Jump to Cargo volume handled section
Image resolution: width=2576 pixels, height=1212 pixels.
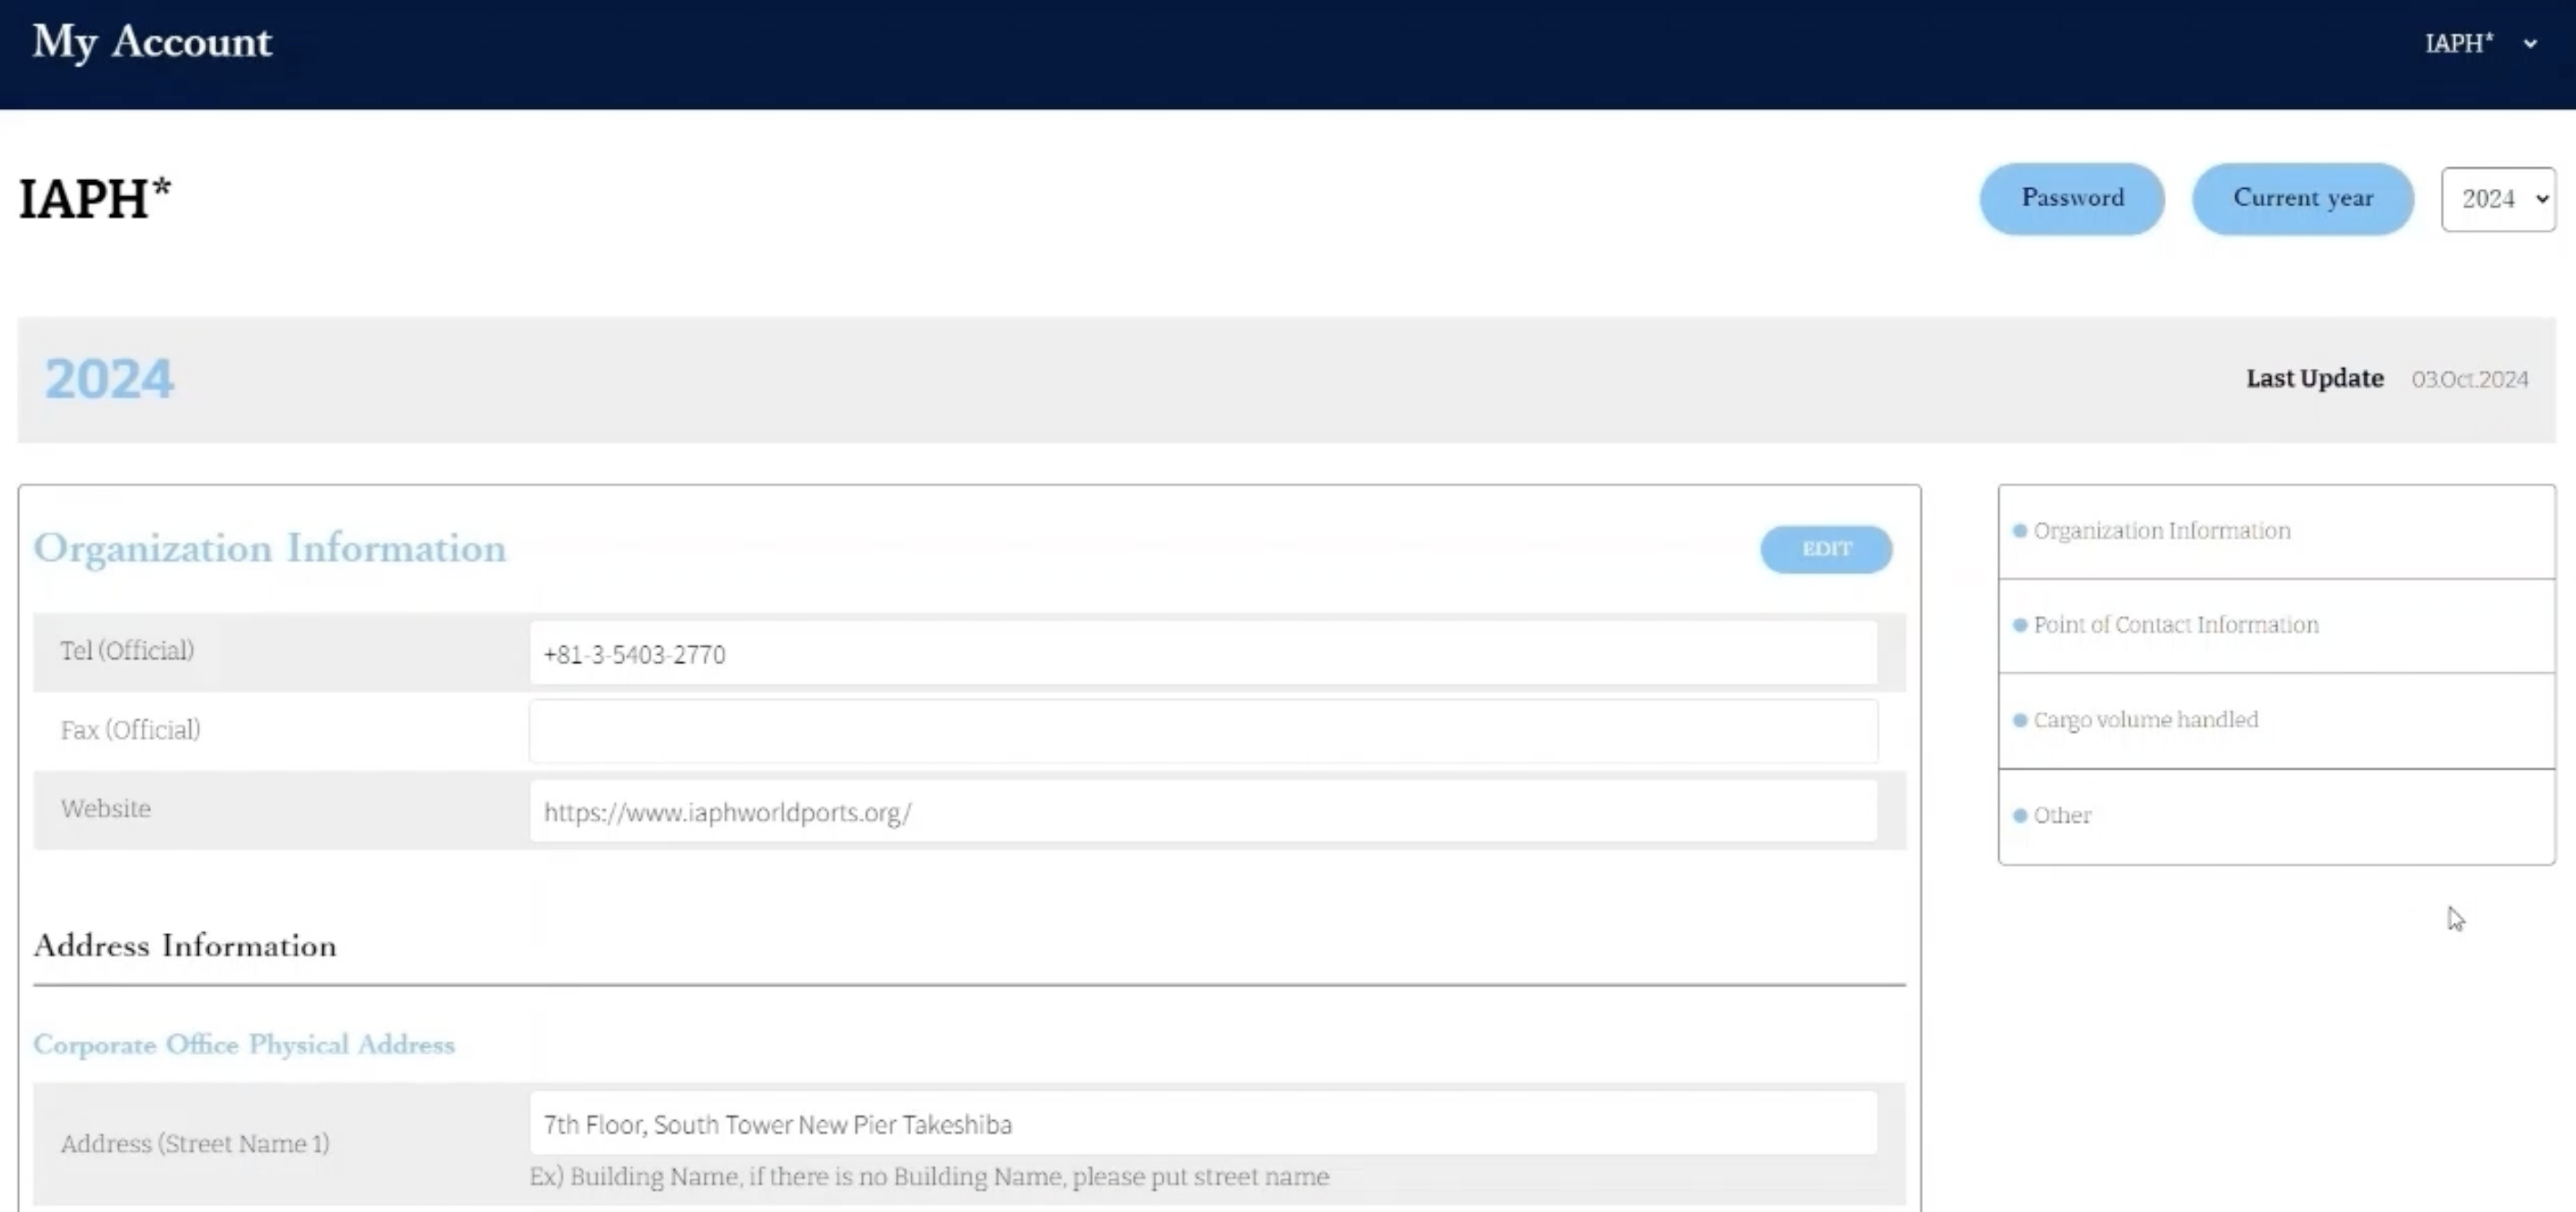click(x=2145, y=720)
